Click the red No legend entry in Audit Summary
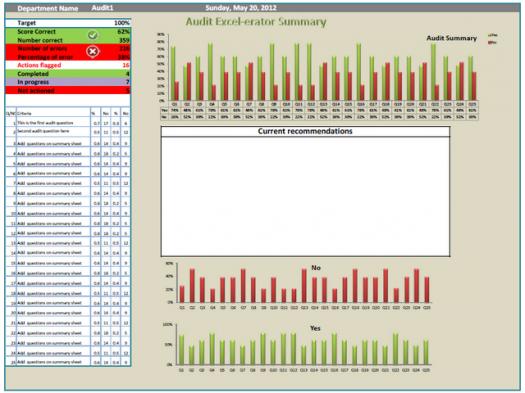The height and width of the screenshot is (393, 525). coord(492,43)
